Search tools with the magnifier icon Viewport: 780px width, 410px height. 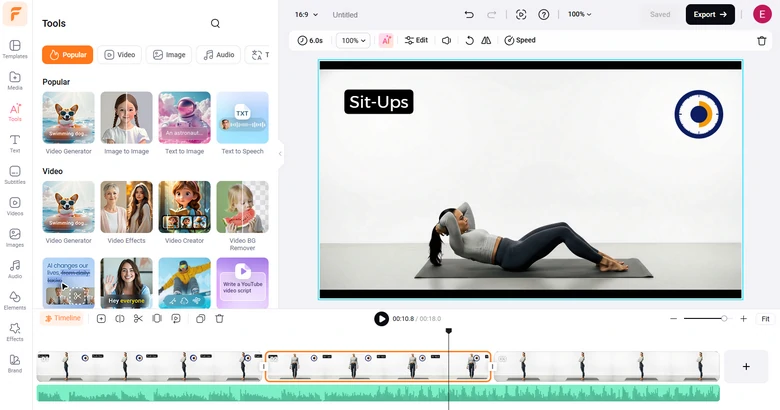pos(215,23)
